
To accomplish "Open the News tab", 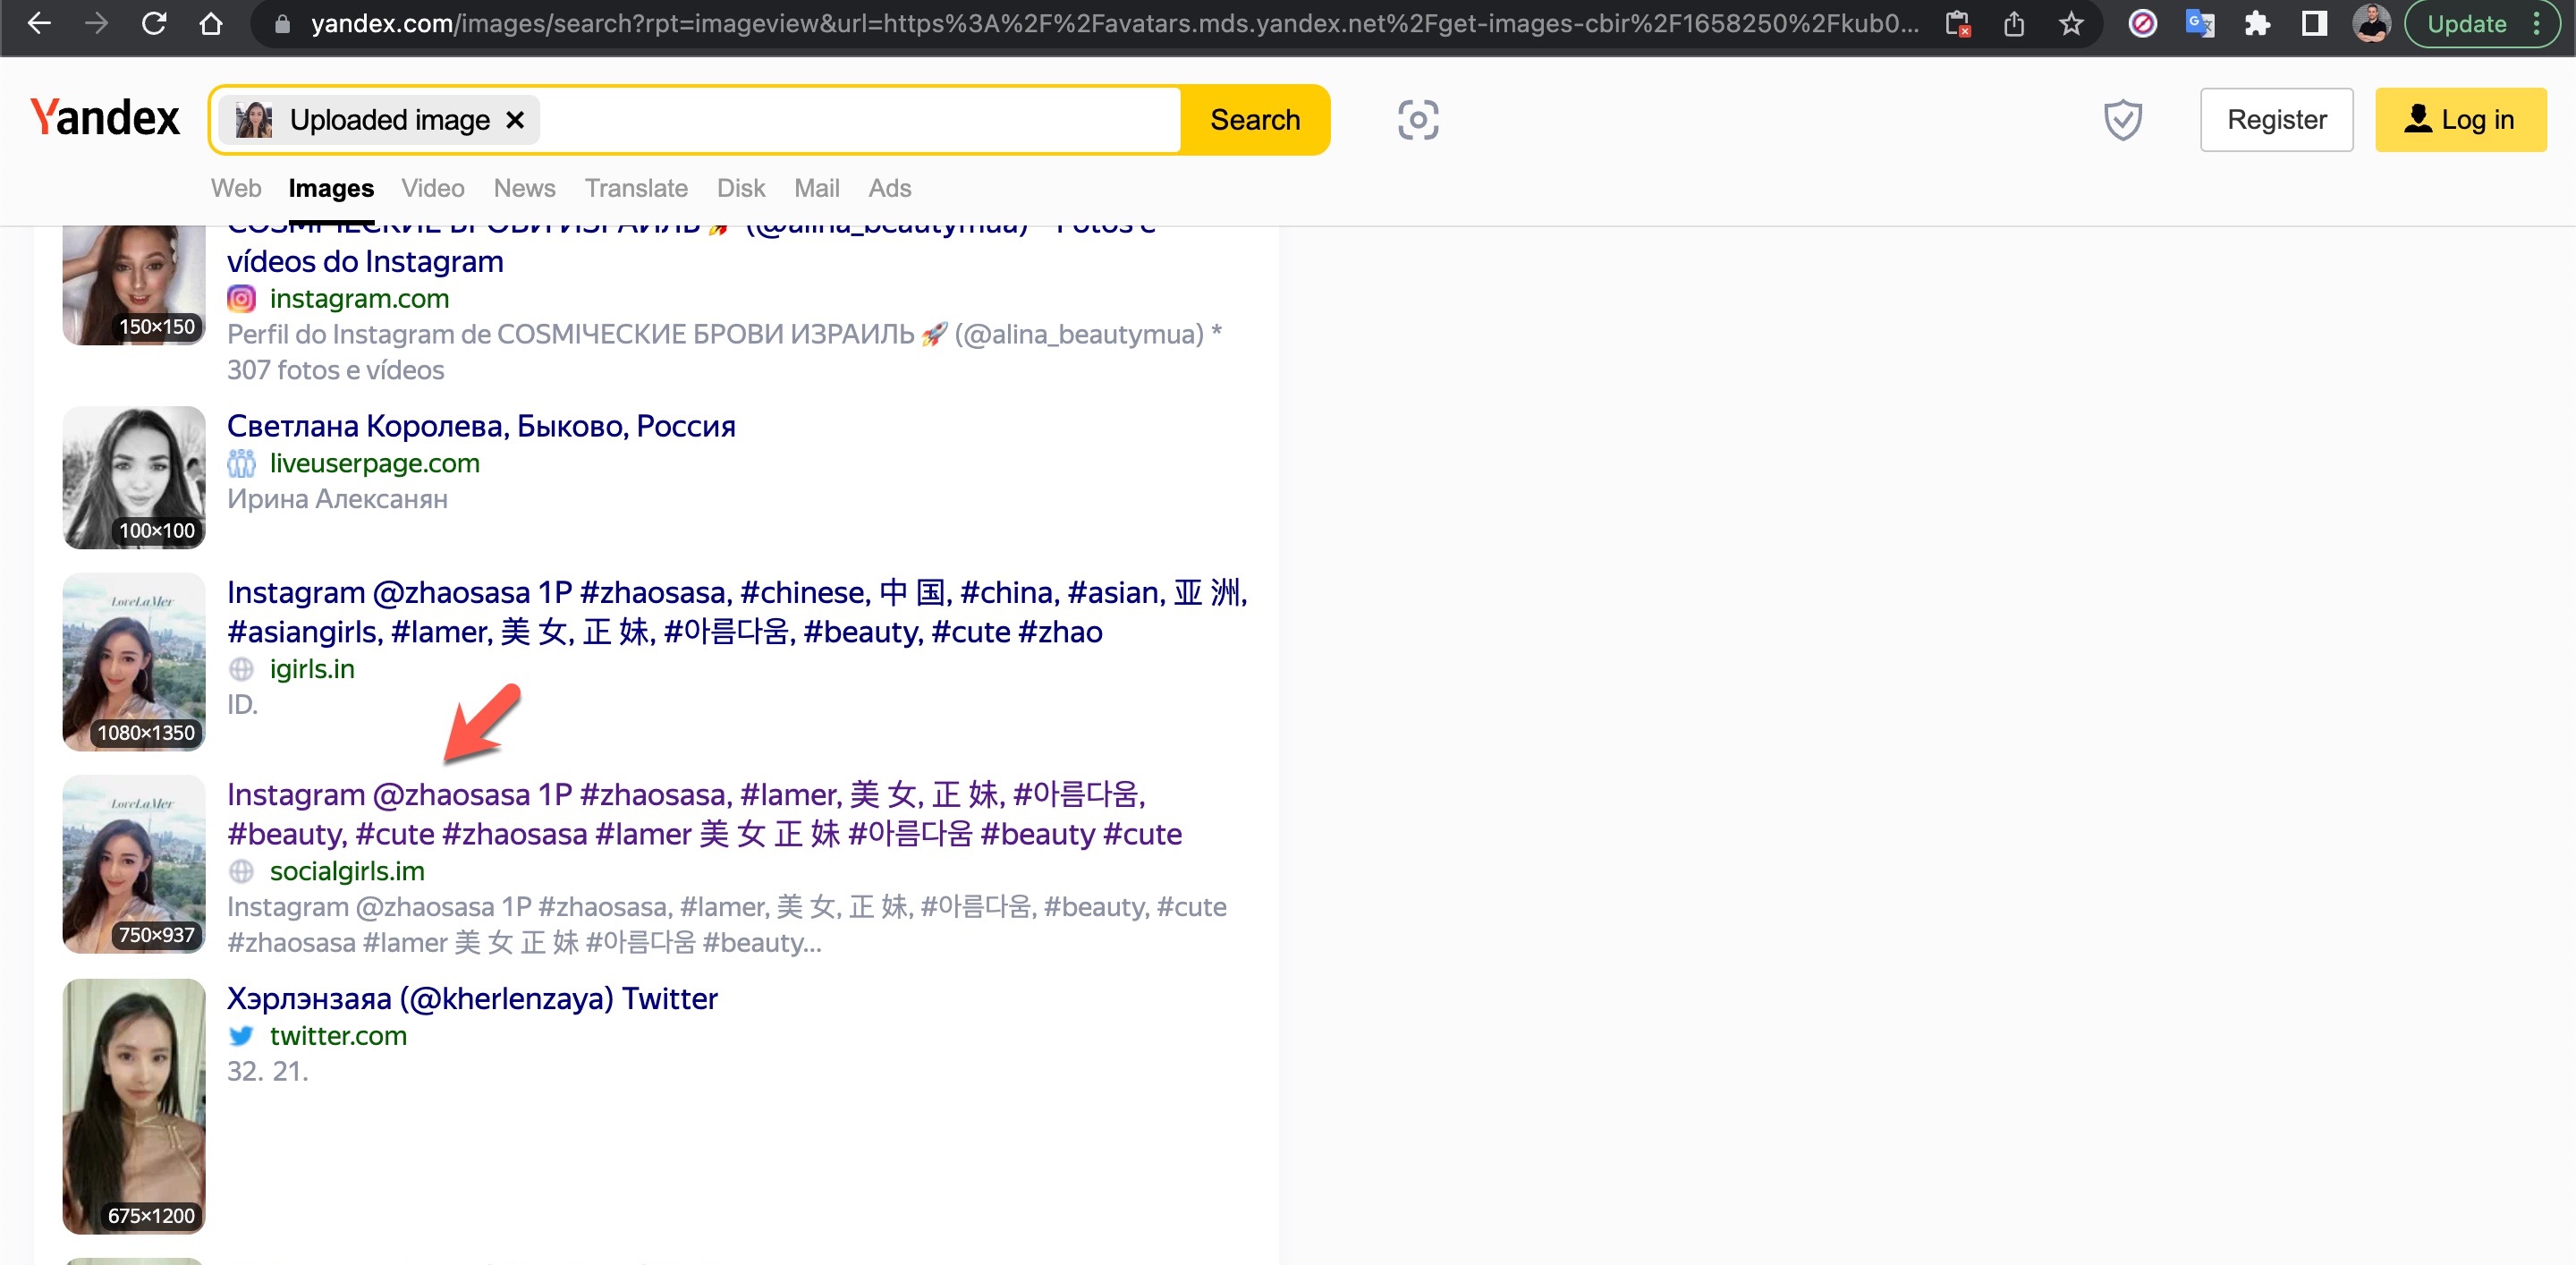I will [x=524, y=188].
